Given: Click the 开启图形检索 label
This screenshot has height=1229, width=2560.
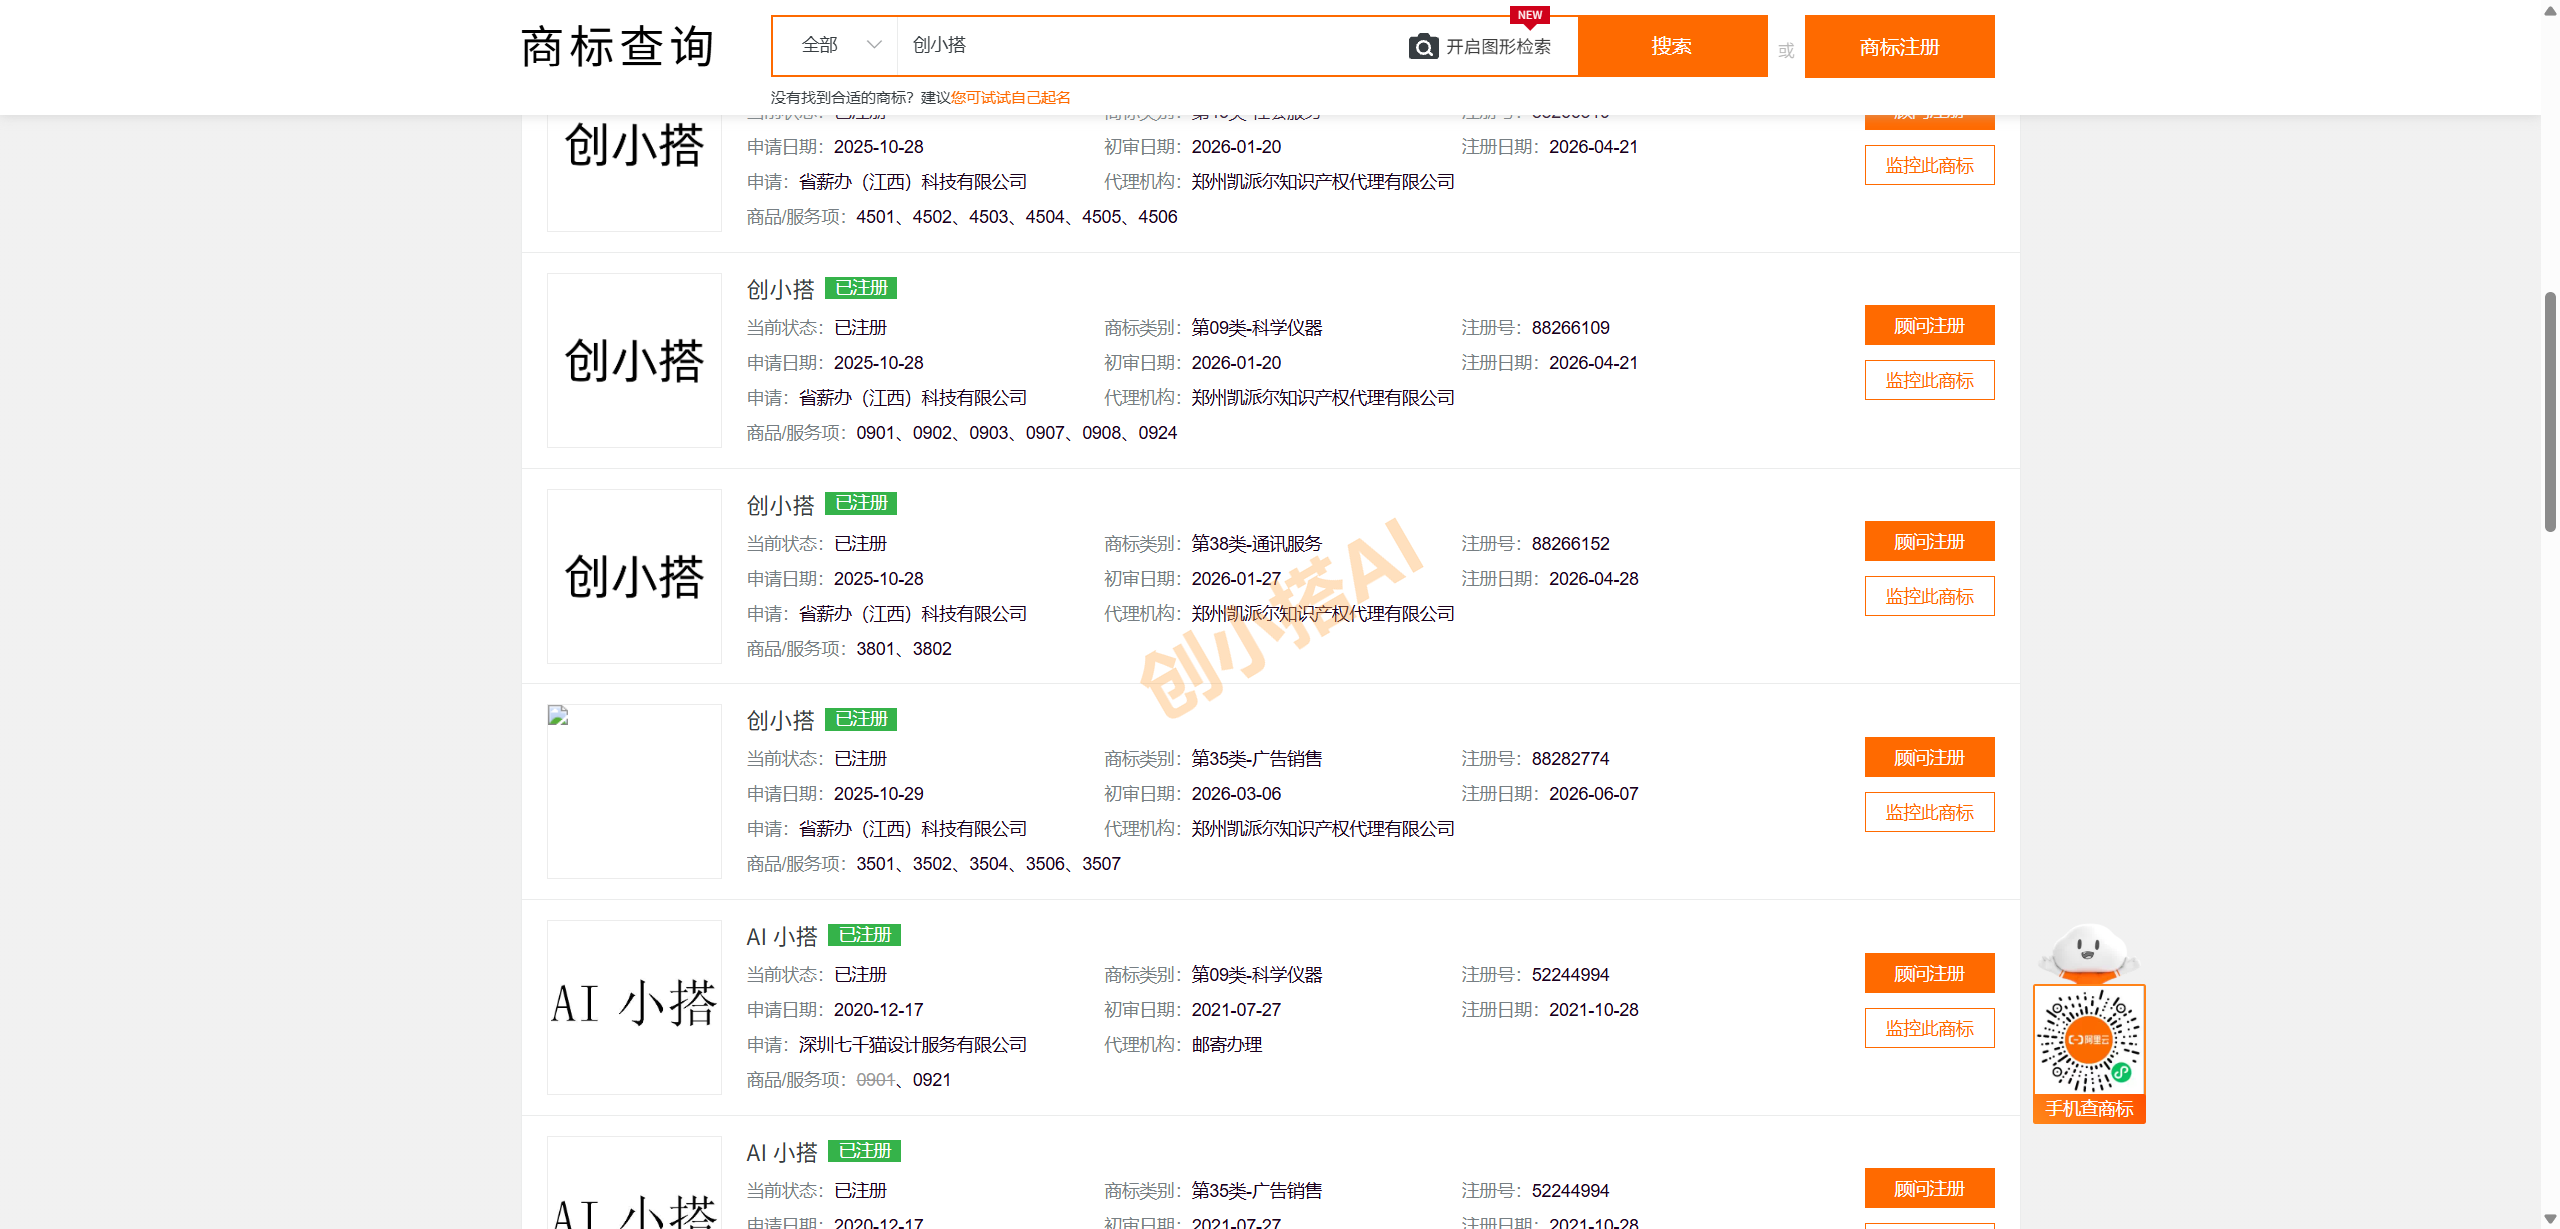Looking at the screenshot, I should [1498, 46].
